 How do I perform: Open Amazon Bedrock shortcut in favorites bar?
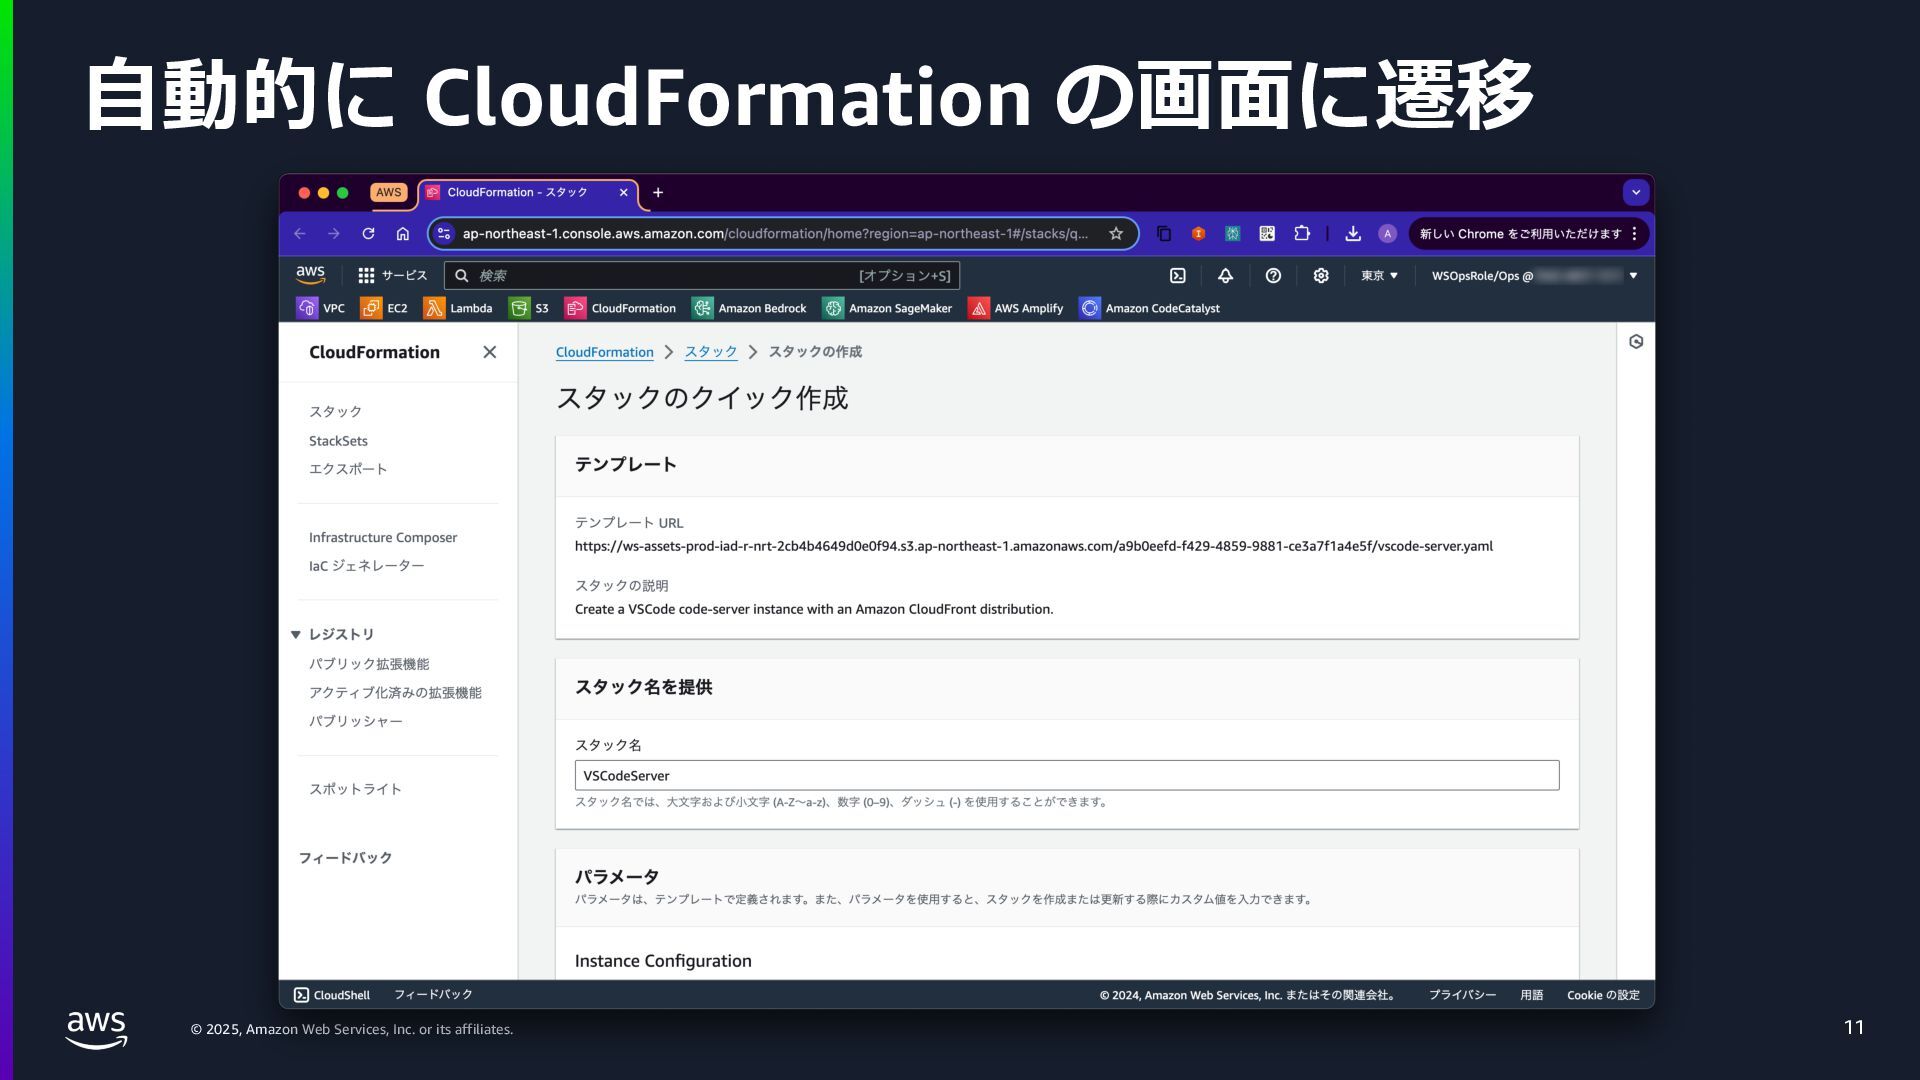(749, 308)
